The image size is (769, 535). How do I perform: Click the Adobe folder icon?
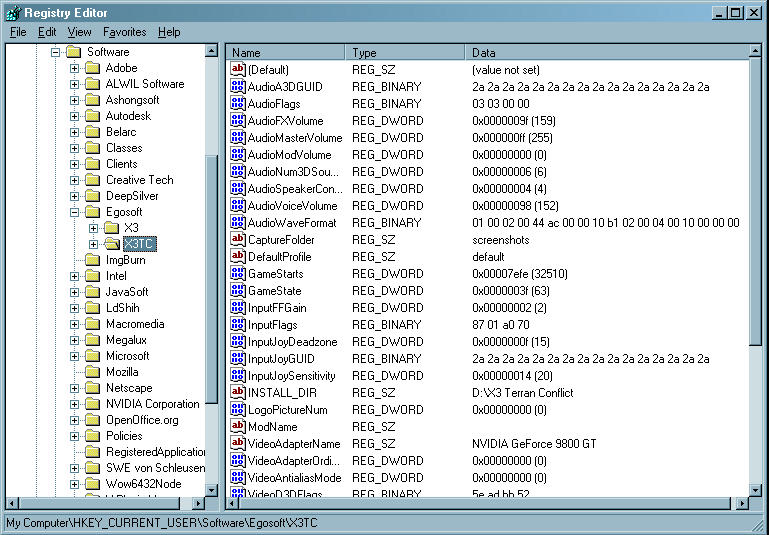pyautogui.click(x=92, y=68)
